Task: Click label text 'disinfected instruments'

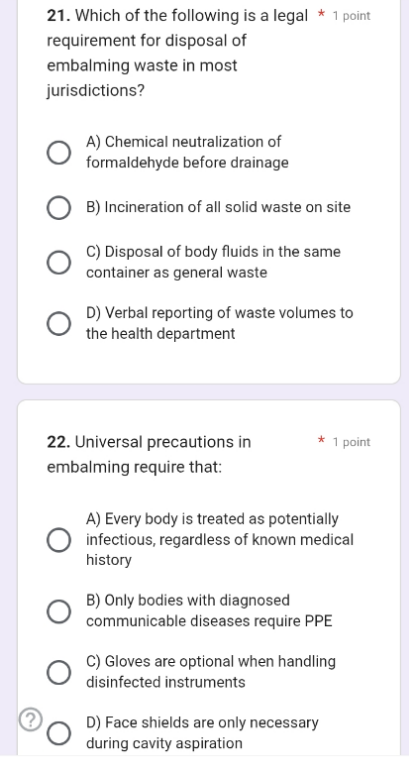Action: coord(166,682)
